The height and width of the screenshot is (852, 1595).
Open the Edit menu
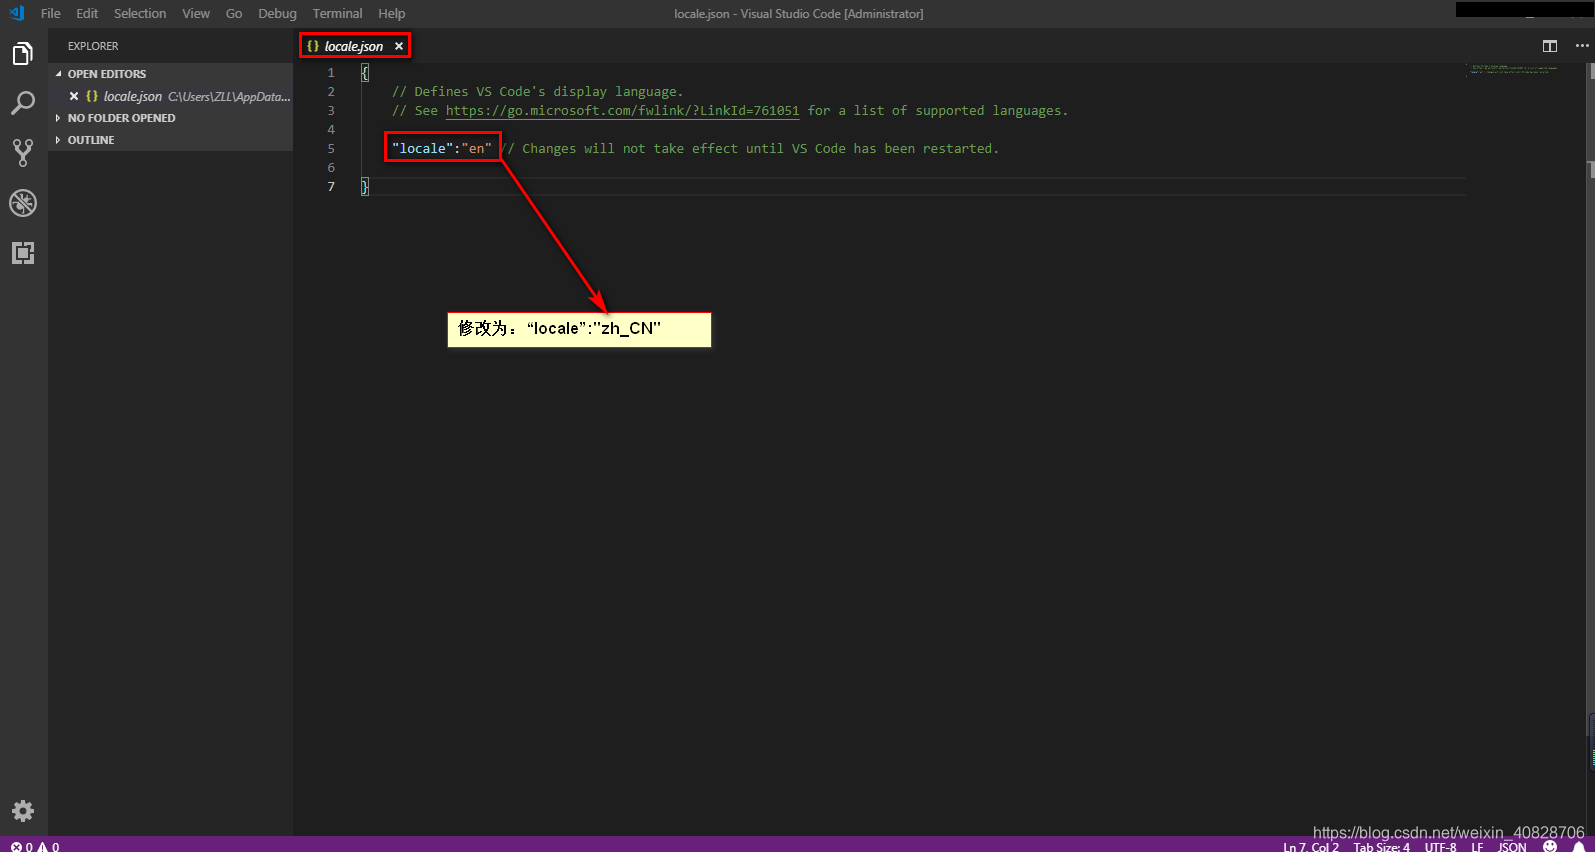pyautogui.click(x=87, y=13)
